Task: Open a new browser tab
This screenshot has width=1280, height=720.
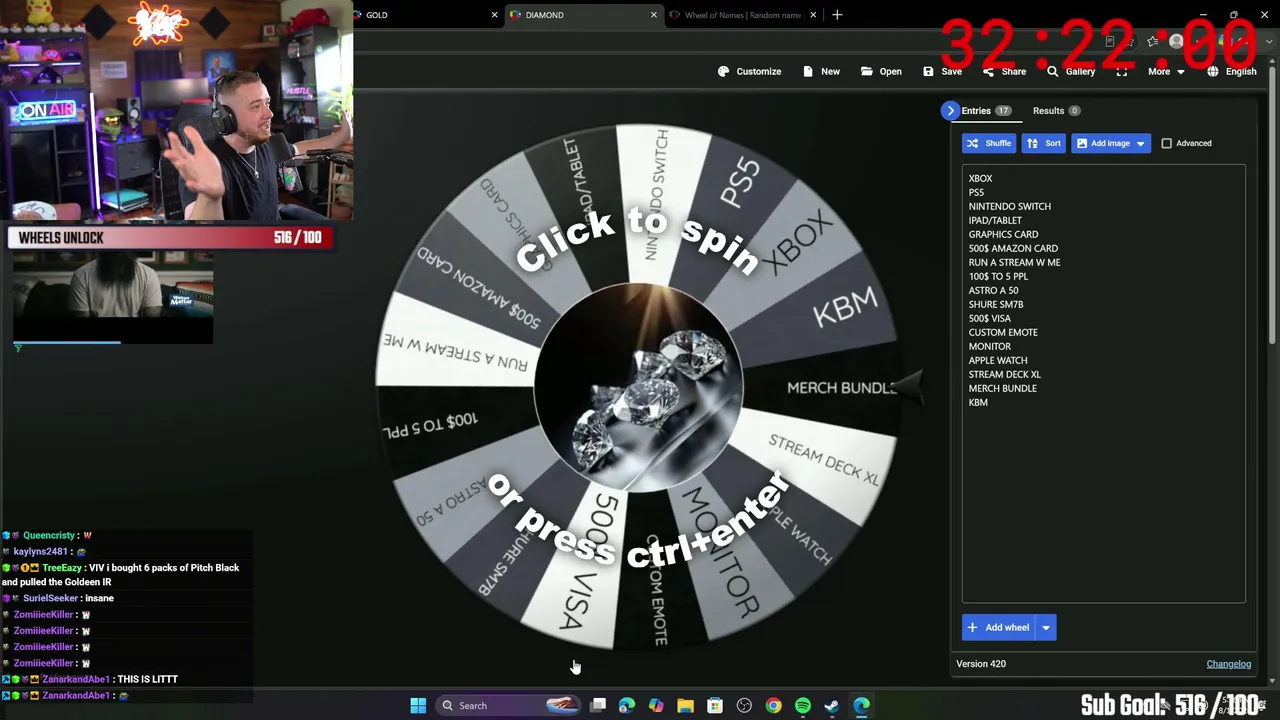Action: (837, 15)
